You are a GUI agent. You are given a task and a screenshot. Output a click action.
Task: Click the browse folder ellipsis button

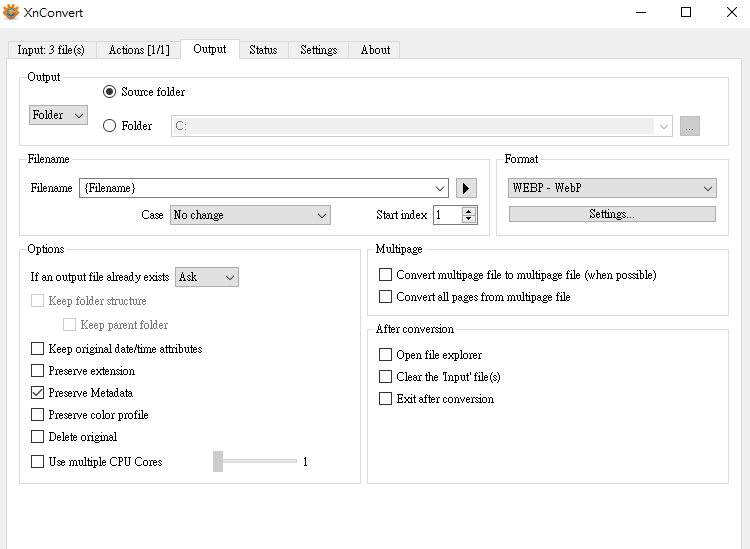click(x=689, y=126)
